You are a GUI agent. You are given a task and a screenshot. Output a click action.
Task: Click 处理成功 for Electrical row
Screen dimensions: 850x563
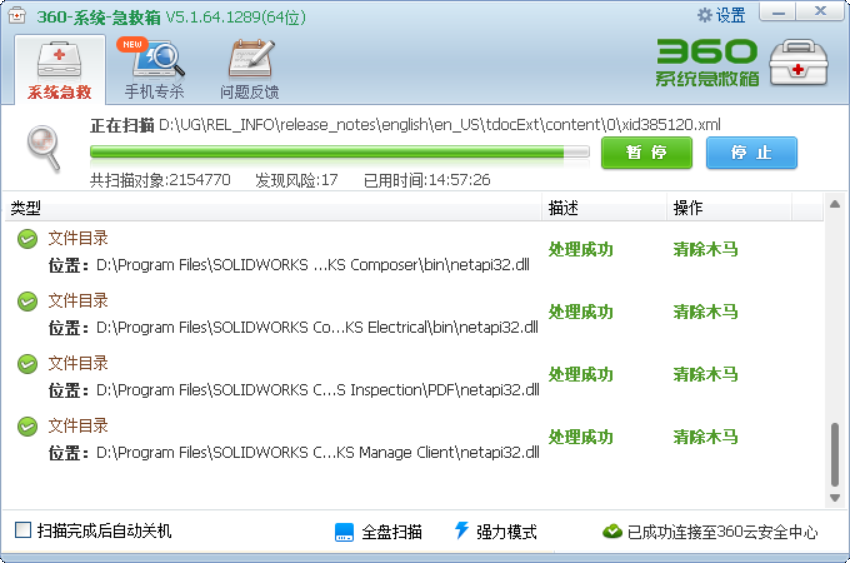581,312
